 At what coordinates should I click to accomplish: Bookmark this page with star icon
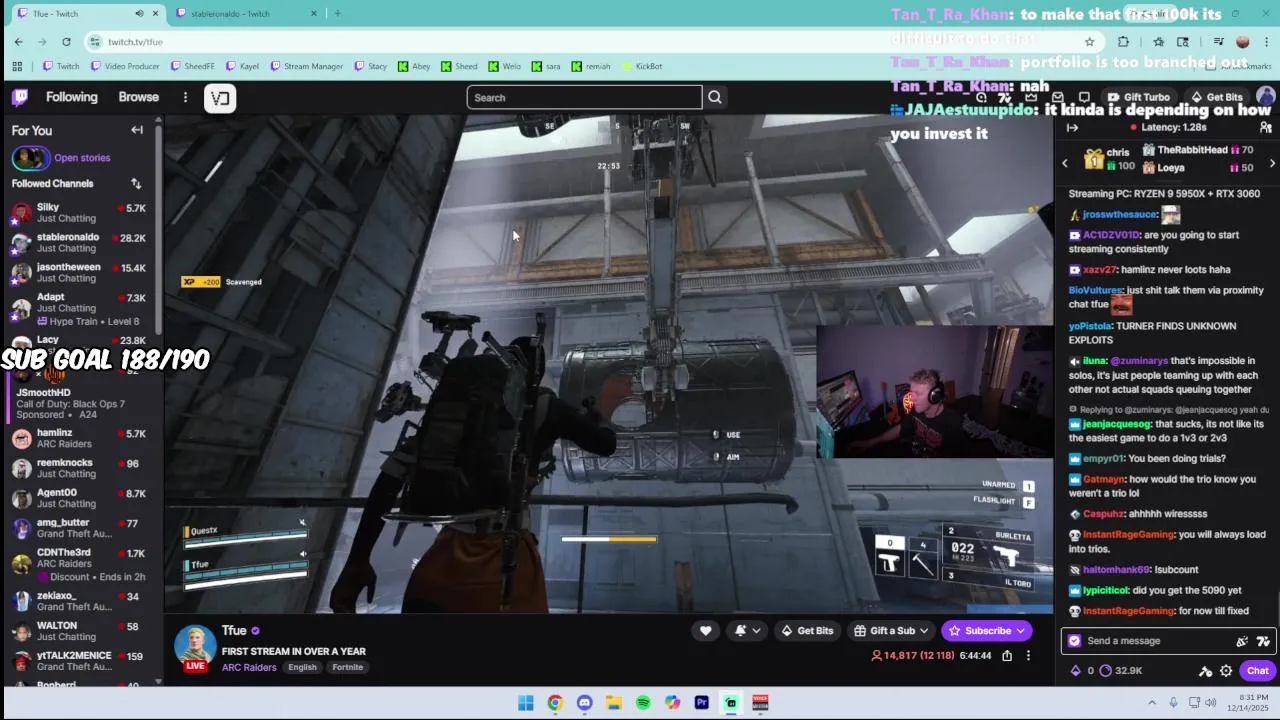coord(1089,41)
